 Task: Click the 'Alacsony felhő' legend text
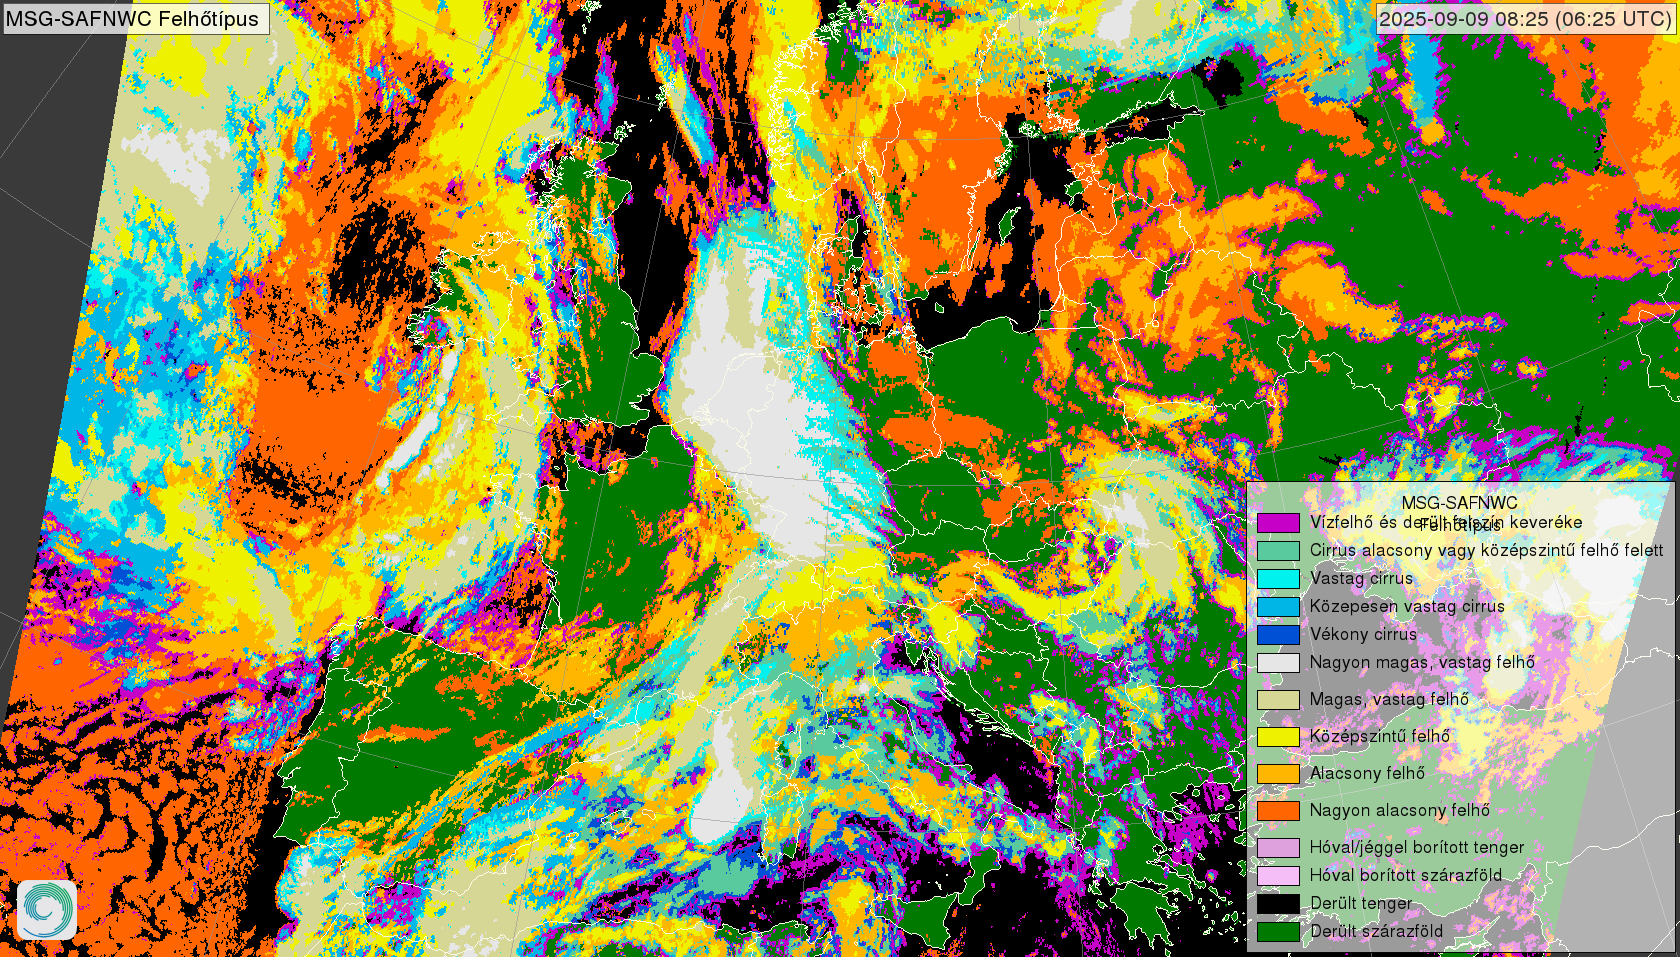click(x=1367, y=773)
